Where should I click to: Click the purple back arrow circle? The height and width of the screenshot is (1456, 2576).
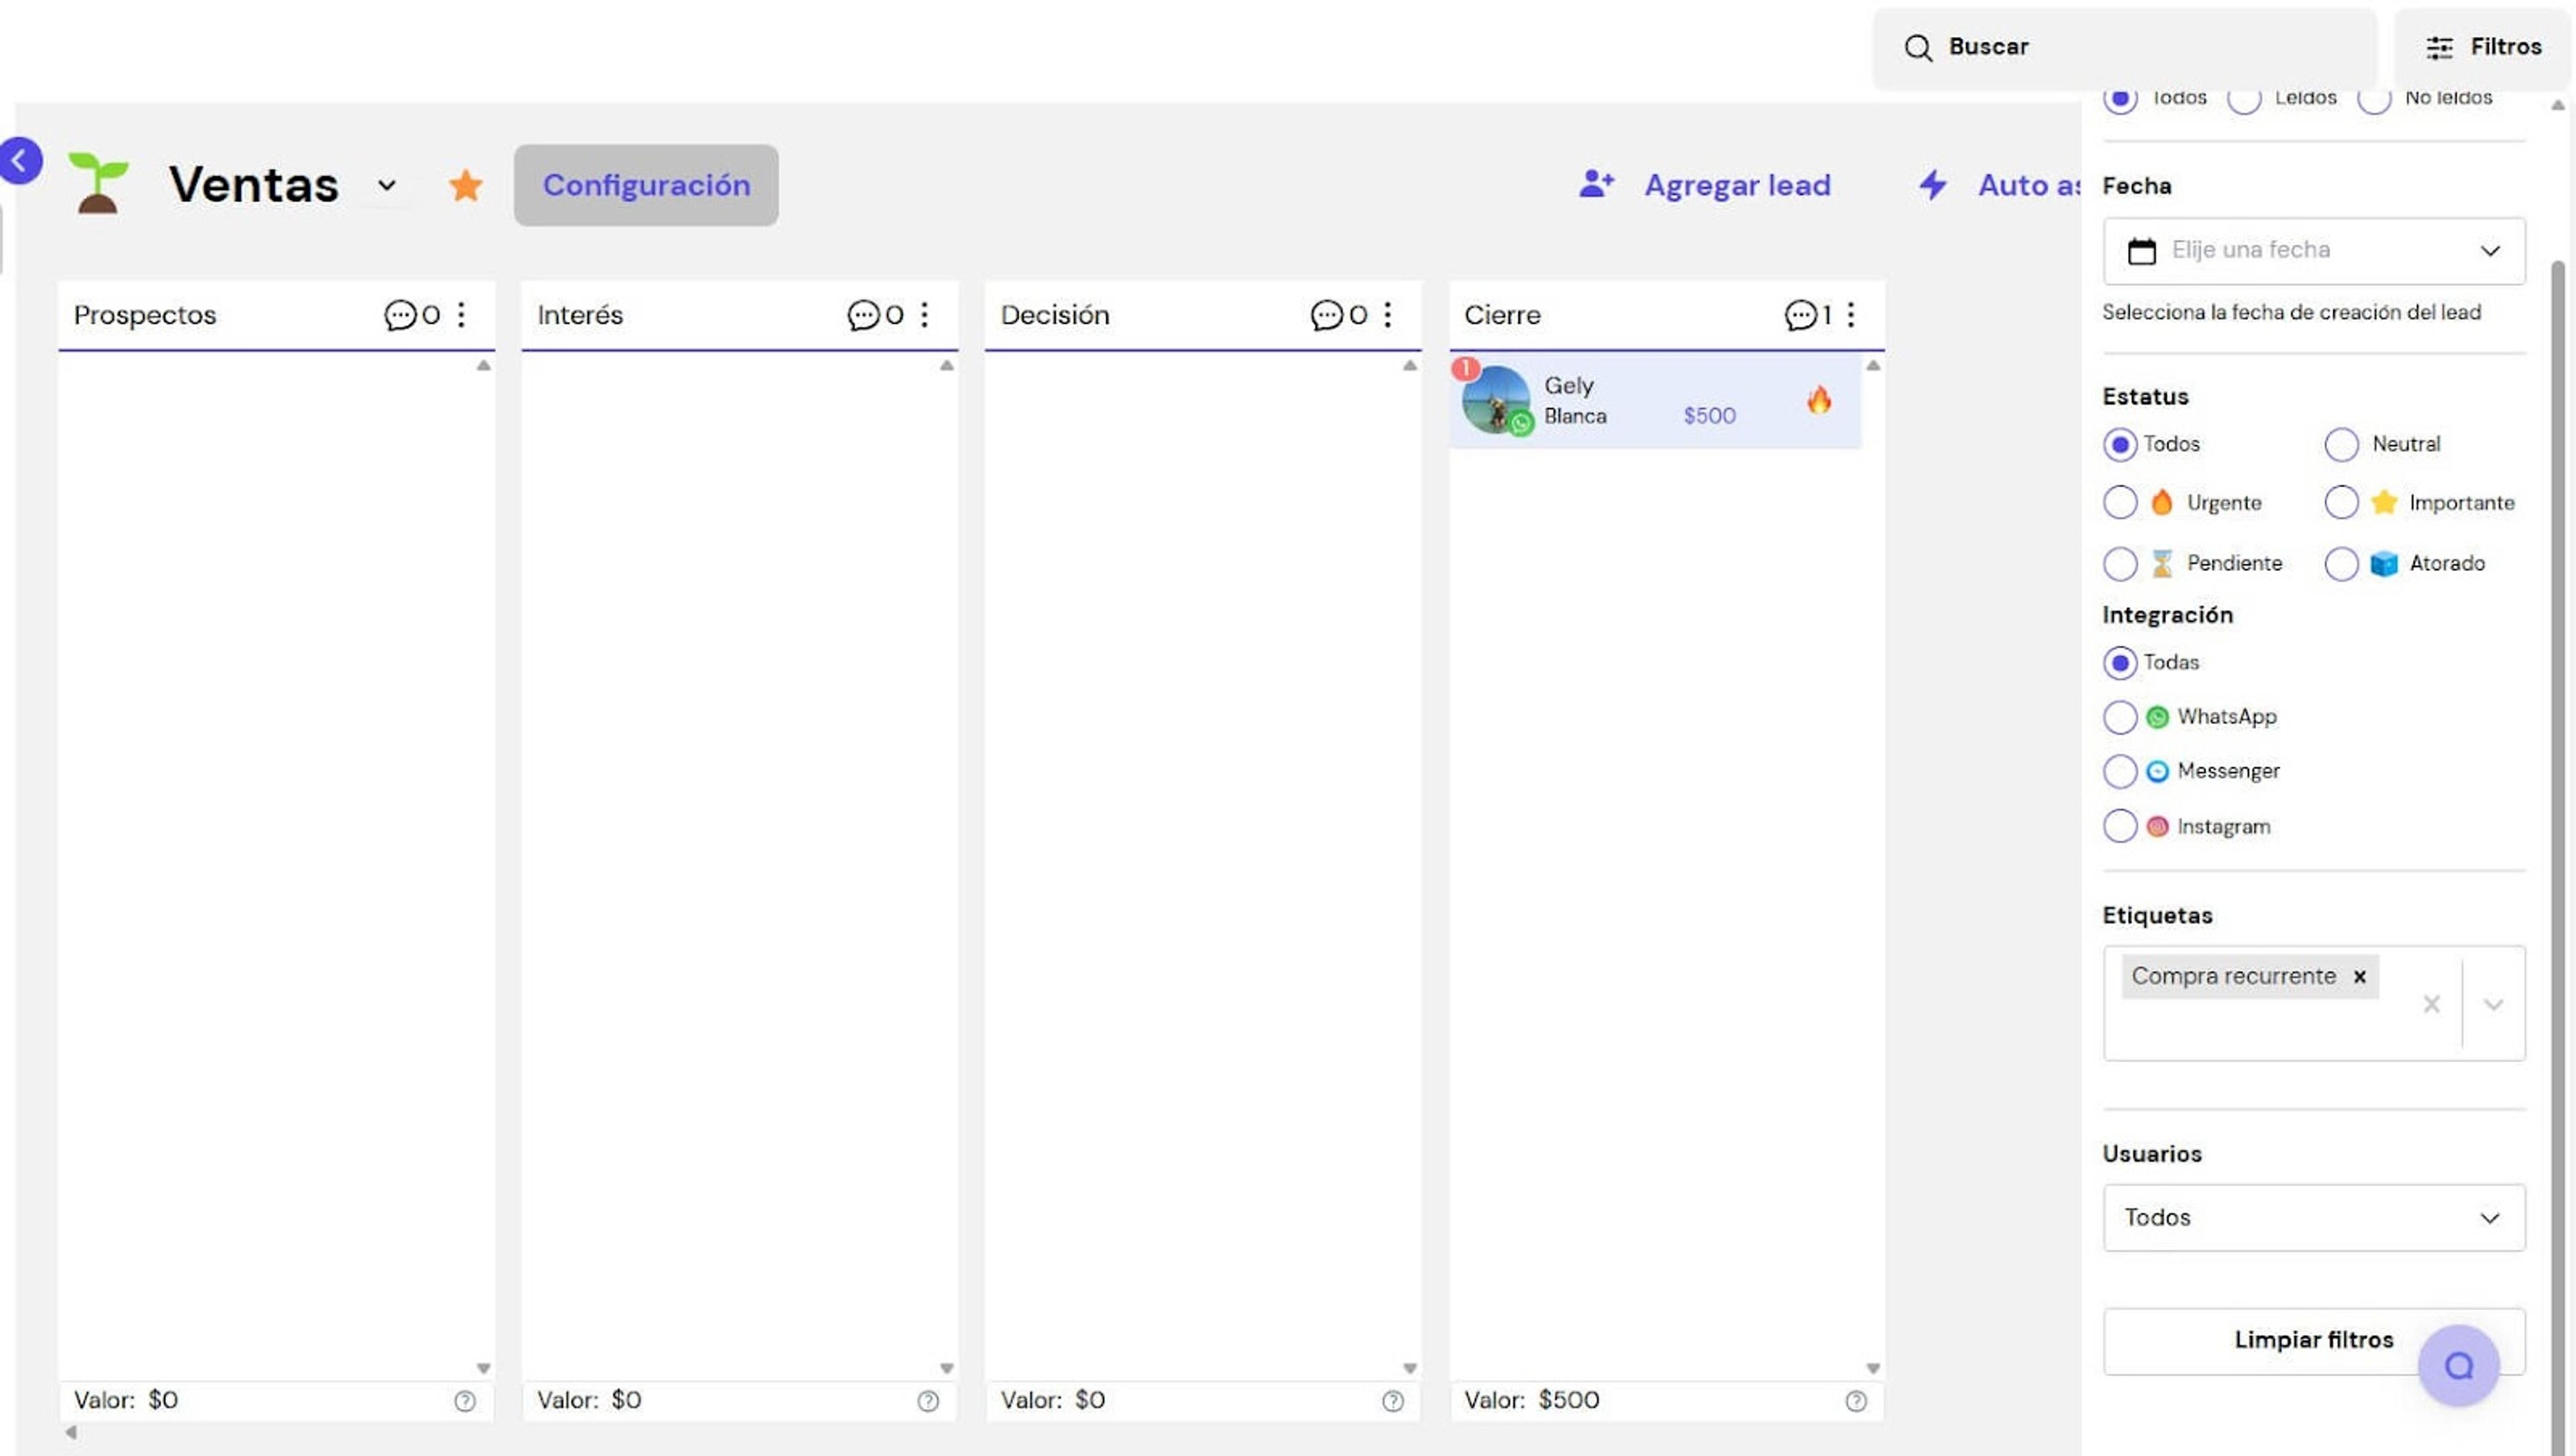point(20,161)
